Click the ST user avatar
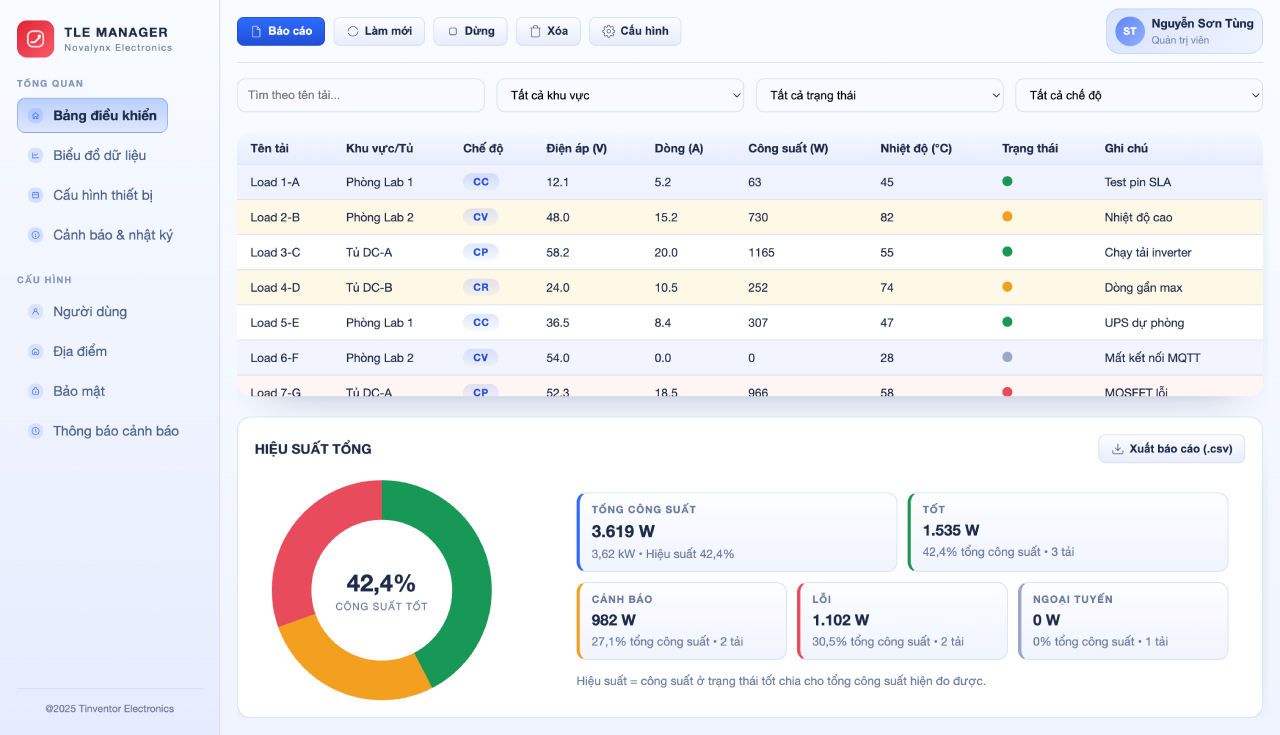The width and height of the screenshot is (1280, 735). pos(1129,31)
